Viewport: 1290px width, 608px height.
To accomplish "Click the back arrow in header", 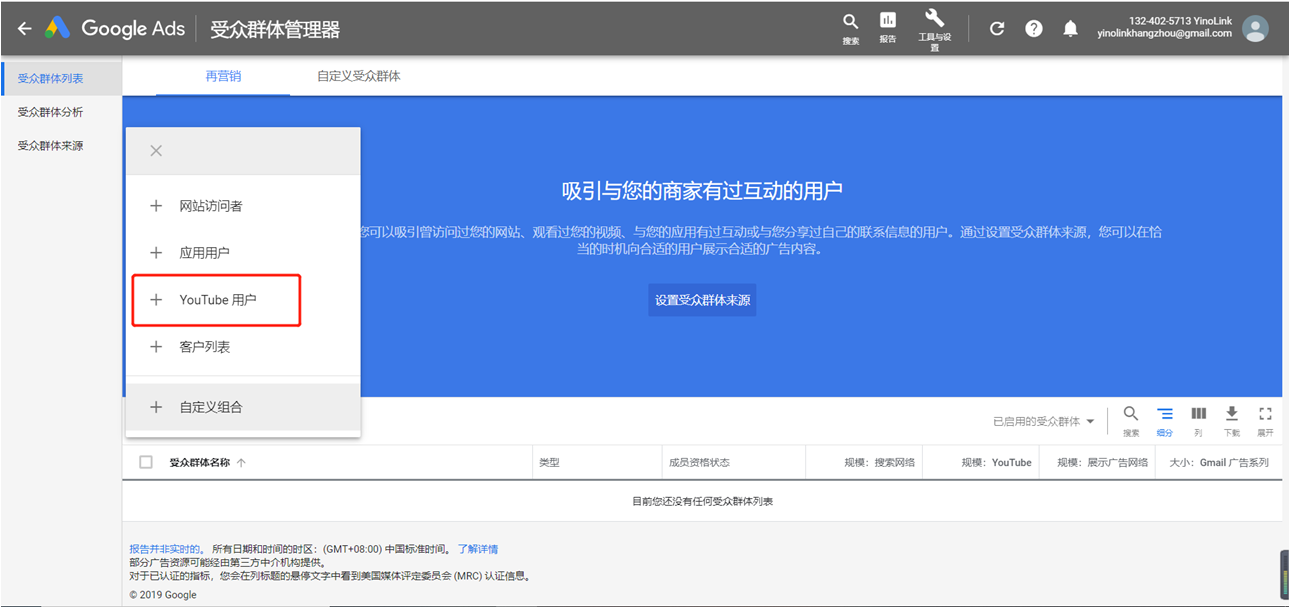I will click(24, 29).
